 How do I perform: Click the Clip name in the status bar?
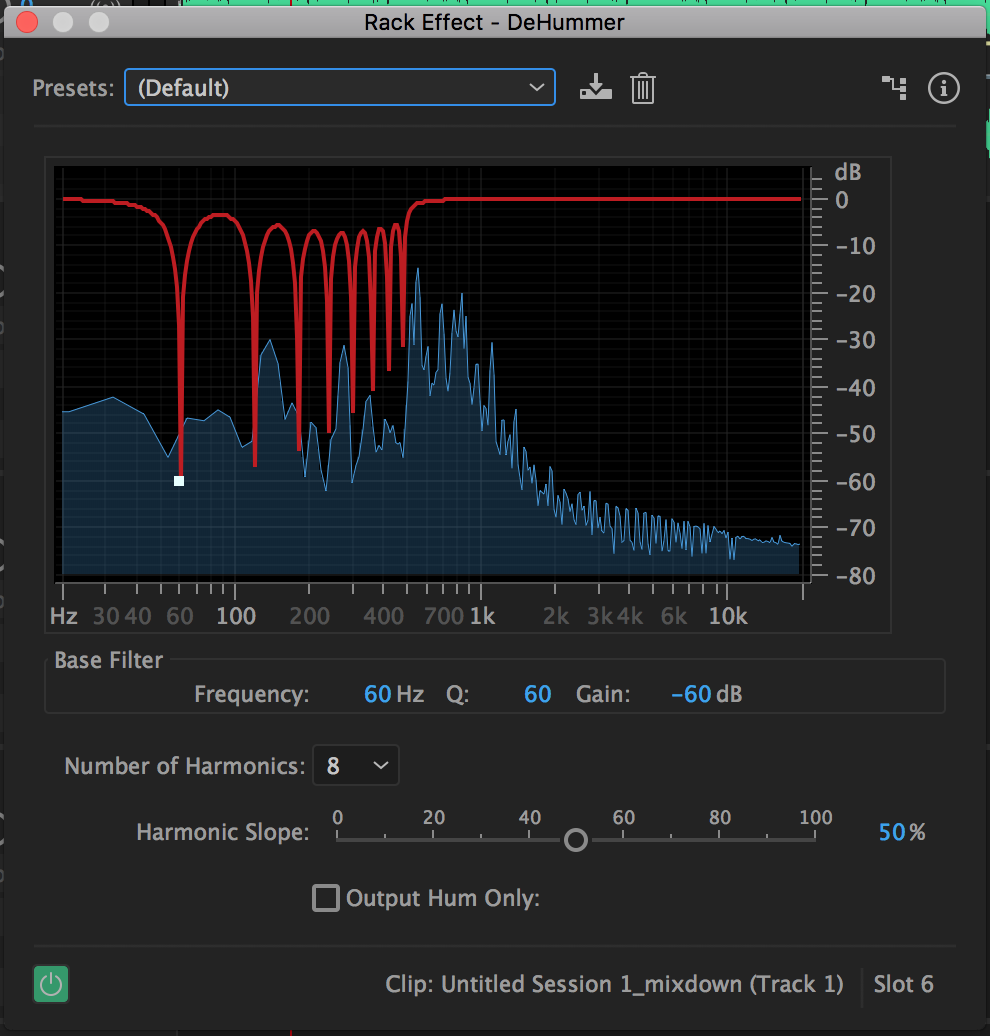(614, 984)
